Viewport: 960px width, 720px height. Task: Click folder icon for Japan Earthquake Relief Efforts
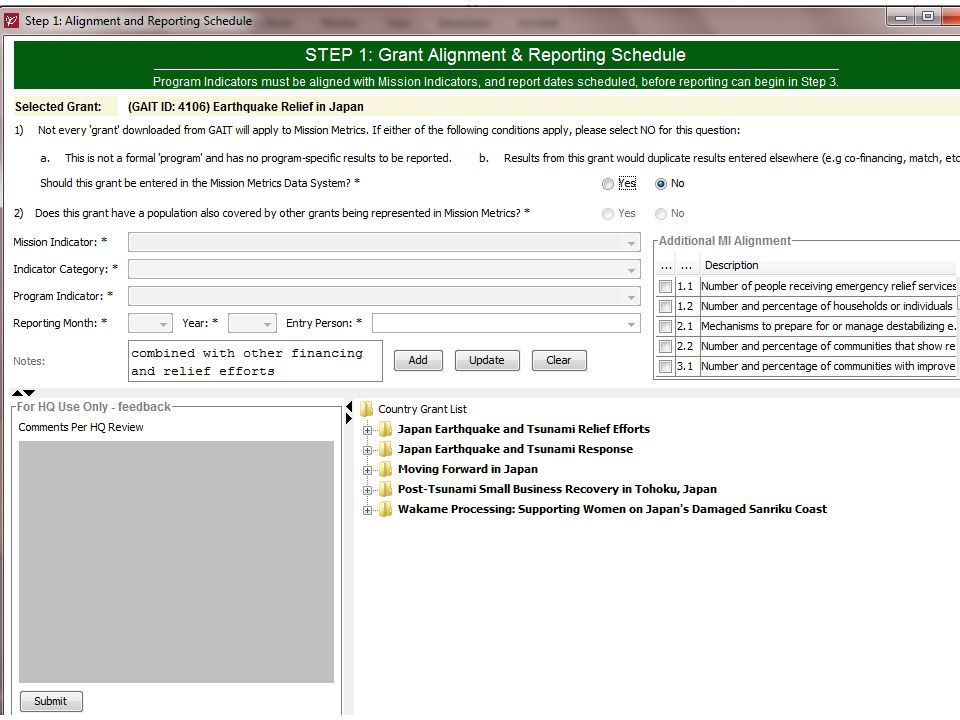coord(386,429)
